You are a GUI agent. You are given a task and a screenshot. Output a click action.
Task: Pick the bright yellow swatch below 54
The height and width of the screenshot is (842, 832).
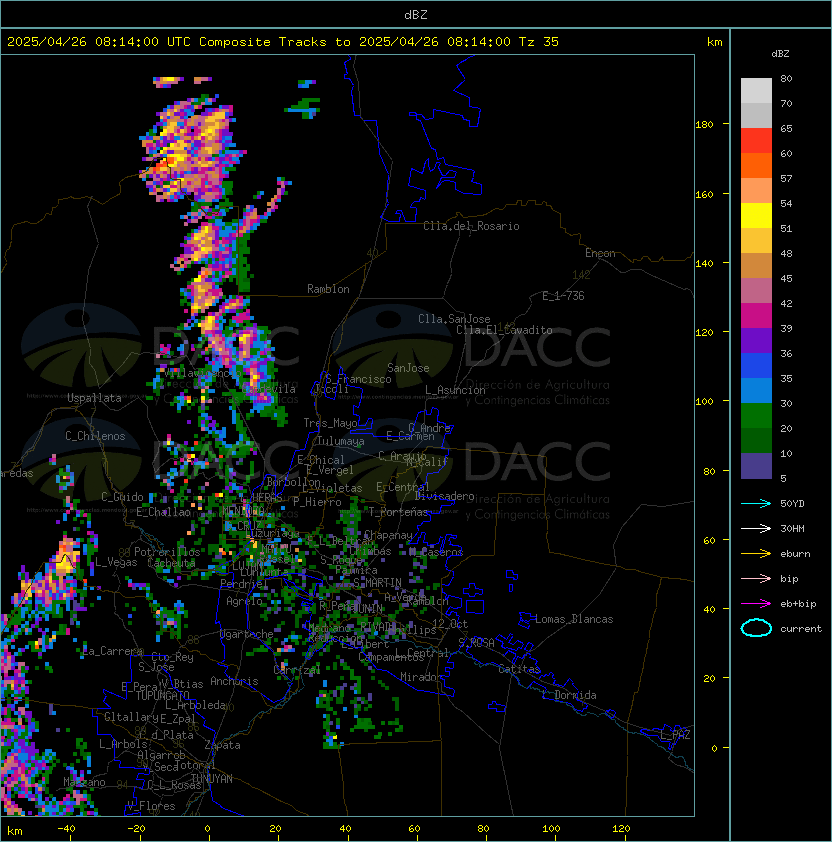(756, 215)
